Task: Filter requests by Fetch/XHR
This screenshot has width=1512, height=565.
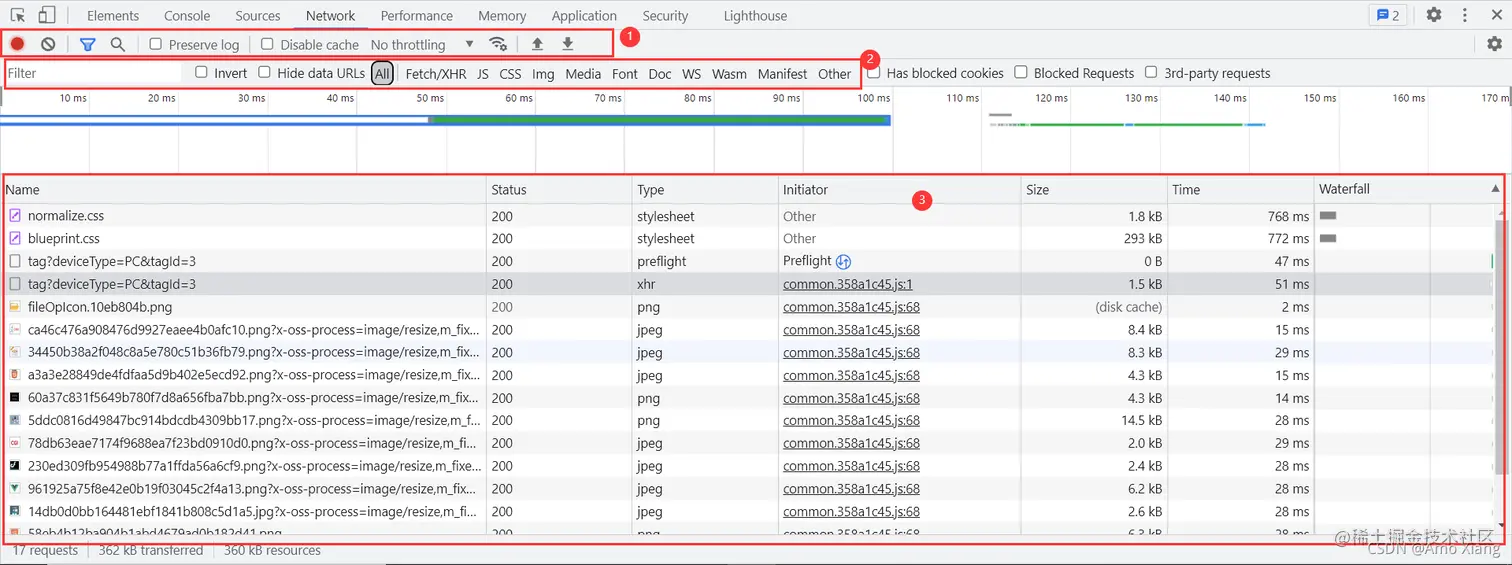Action: pyautogui.click(x=436, y=73)
